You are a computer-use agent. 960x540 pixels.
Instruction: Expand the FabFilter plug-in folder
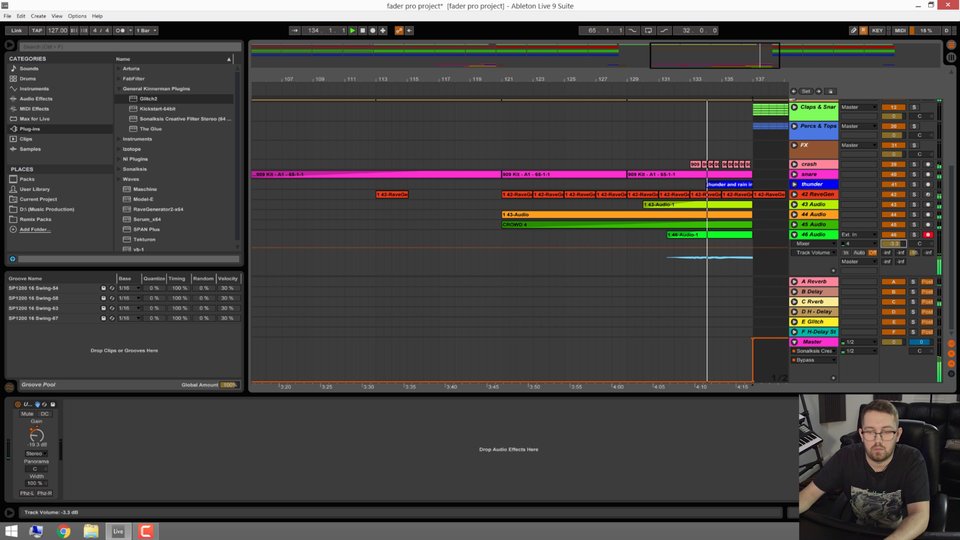pos(118,78)
